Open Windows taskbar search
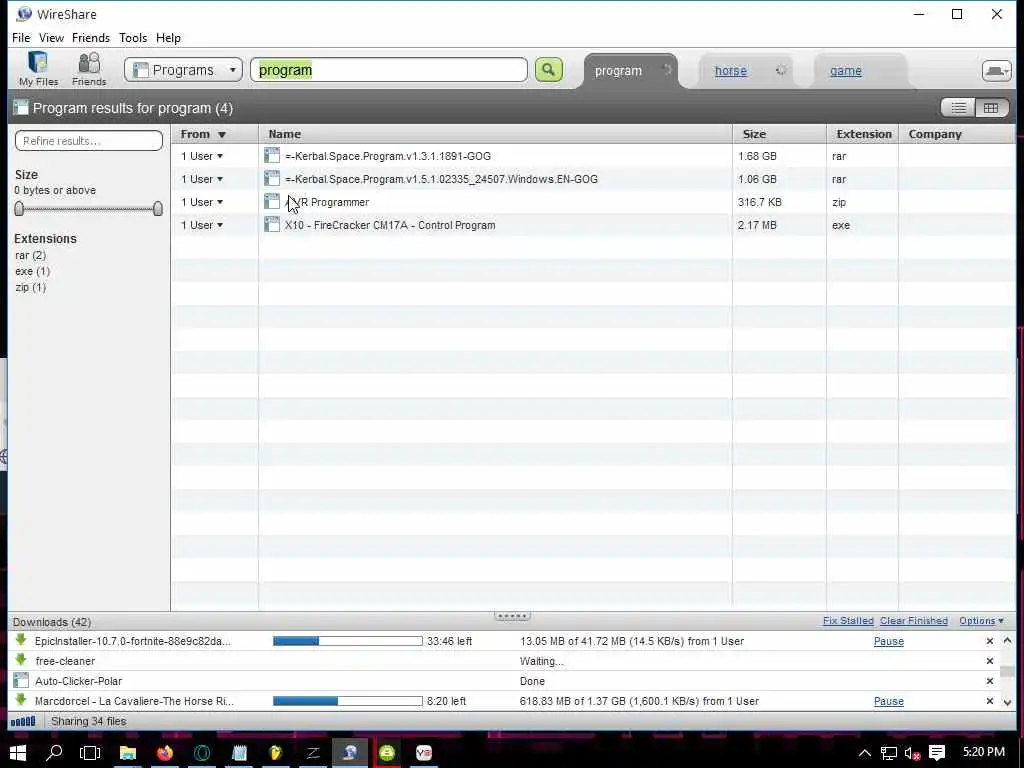1024x768 pixels. (x=54, y=753)
